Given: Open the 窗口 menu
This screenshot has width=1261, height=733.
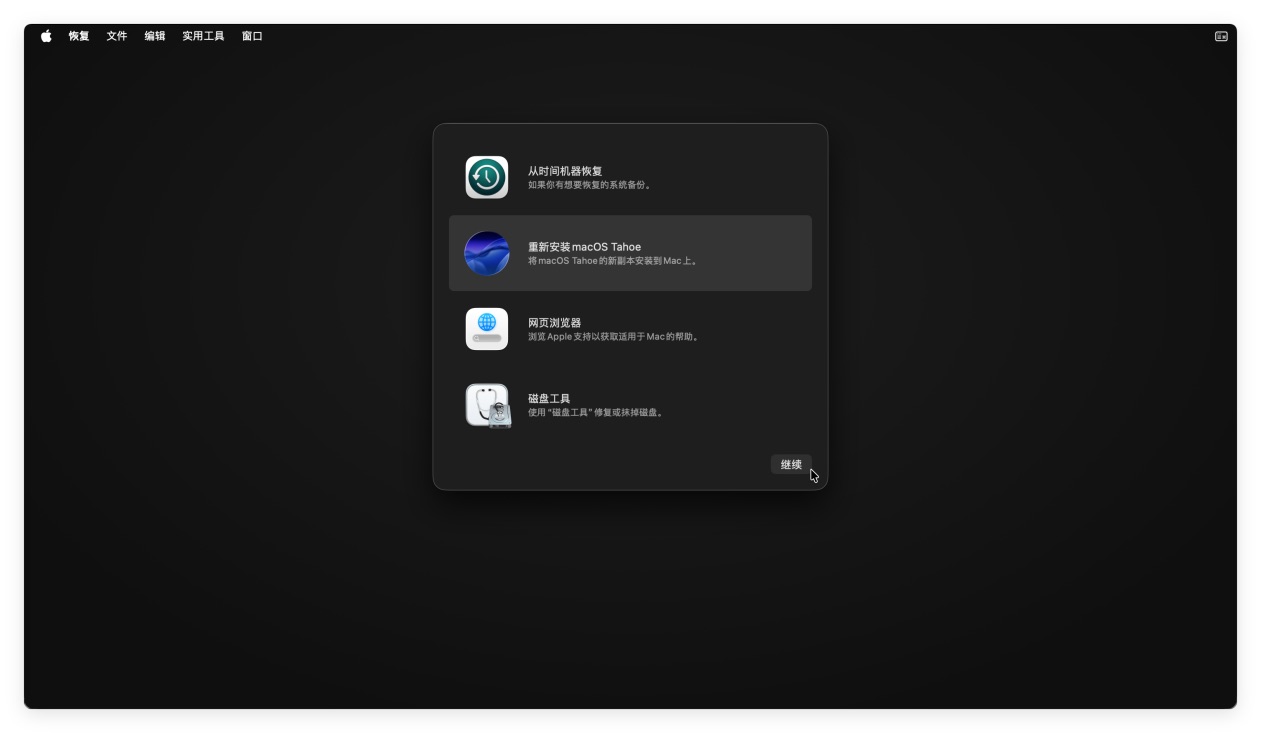Looking at the screenshot, I should click(x=251, y=36).
